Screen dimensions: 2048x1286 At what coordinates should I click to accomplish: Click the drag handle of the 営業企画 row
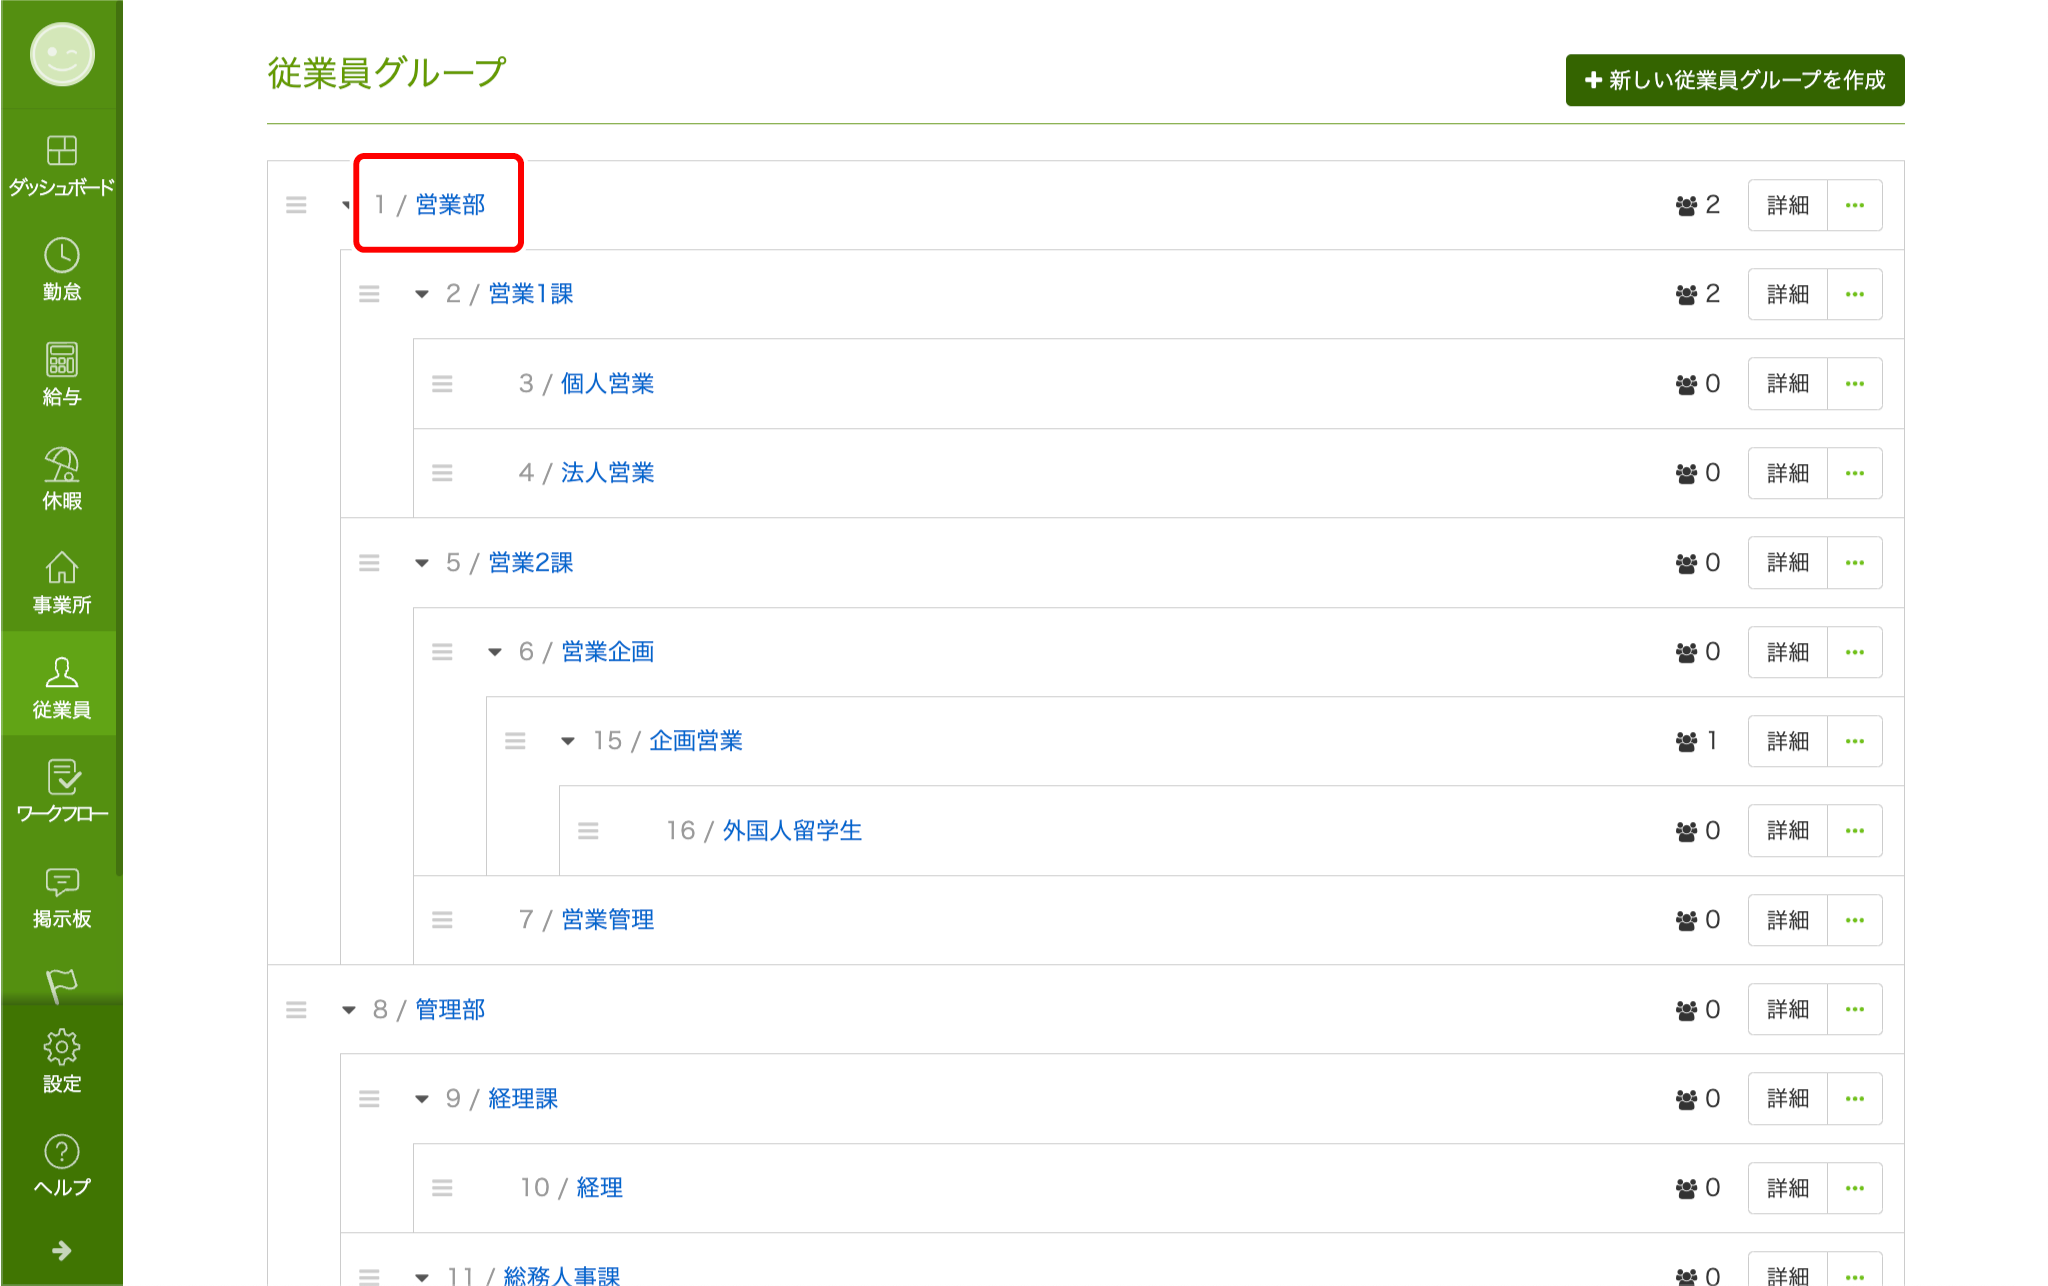(x=442, y=652)
